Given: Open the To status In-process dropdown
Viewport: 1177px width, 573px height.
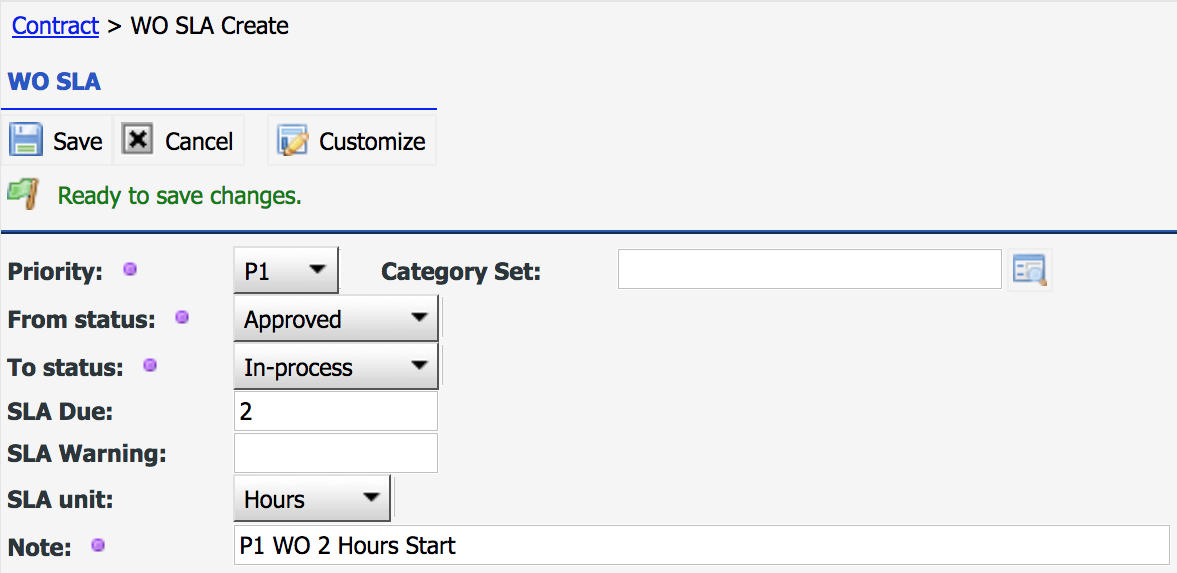Looking at the screenshot, I should tap(336, 366).
